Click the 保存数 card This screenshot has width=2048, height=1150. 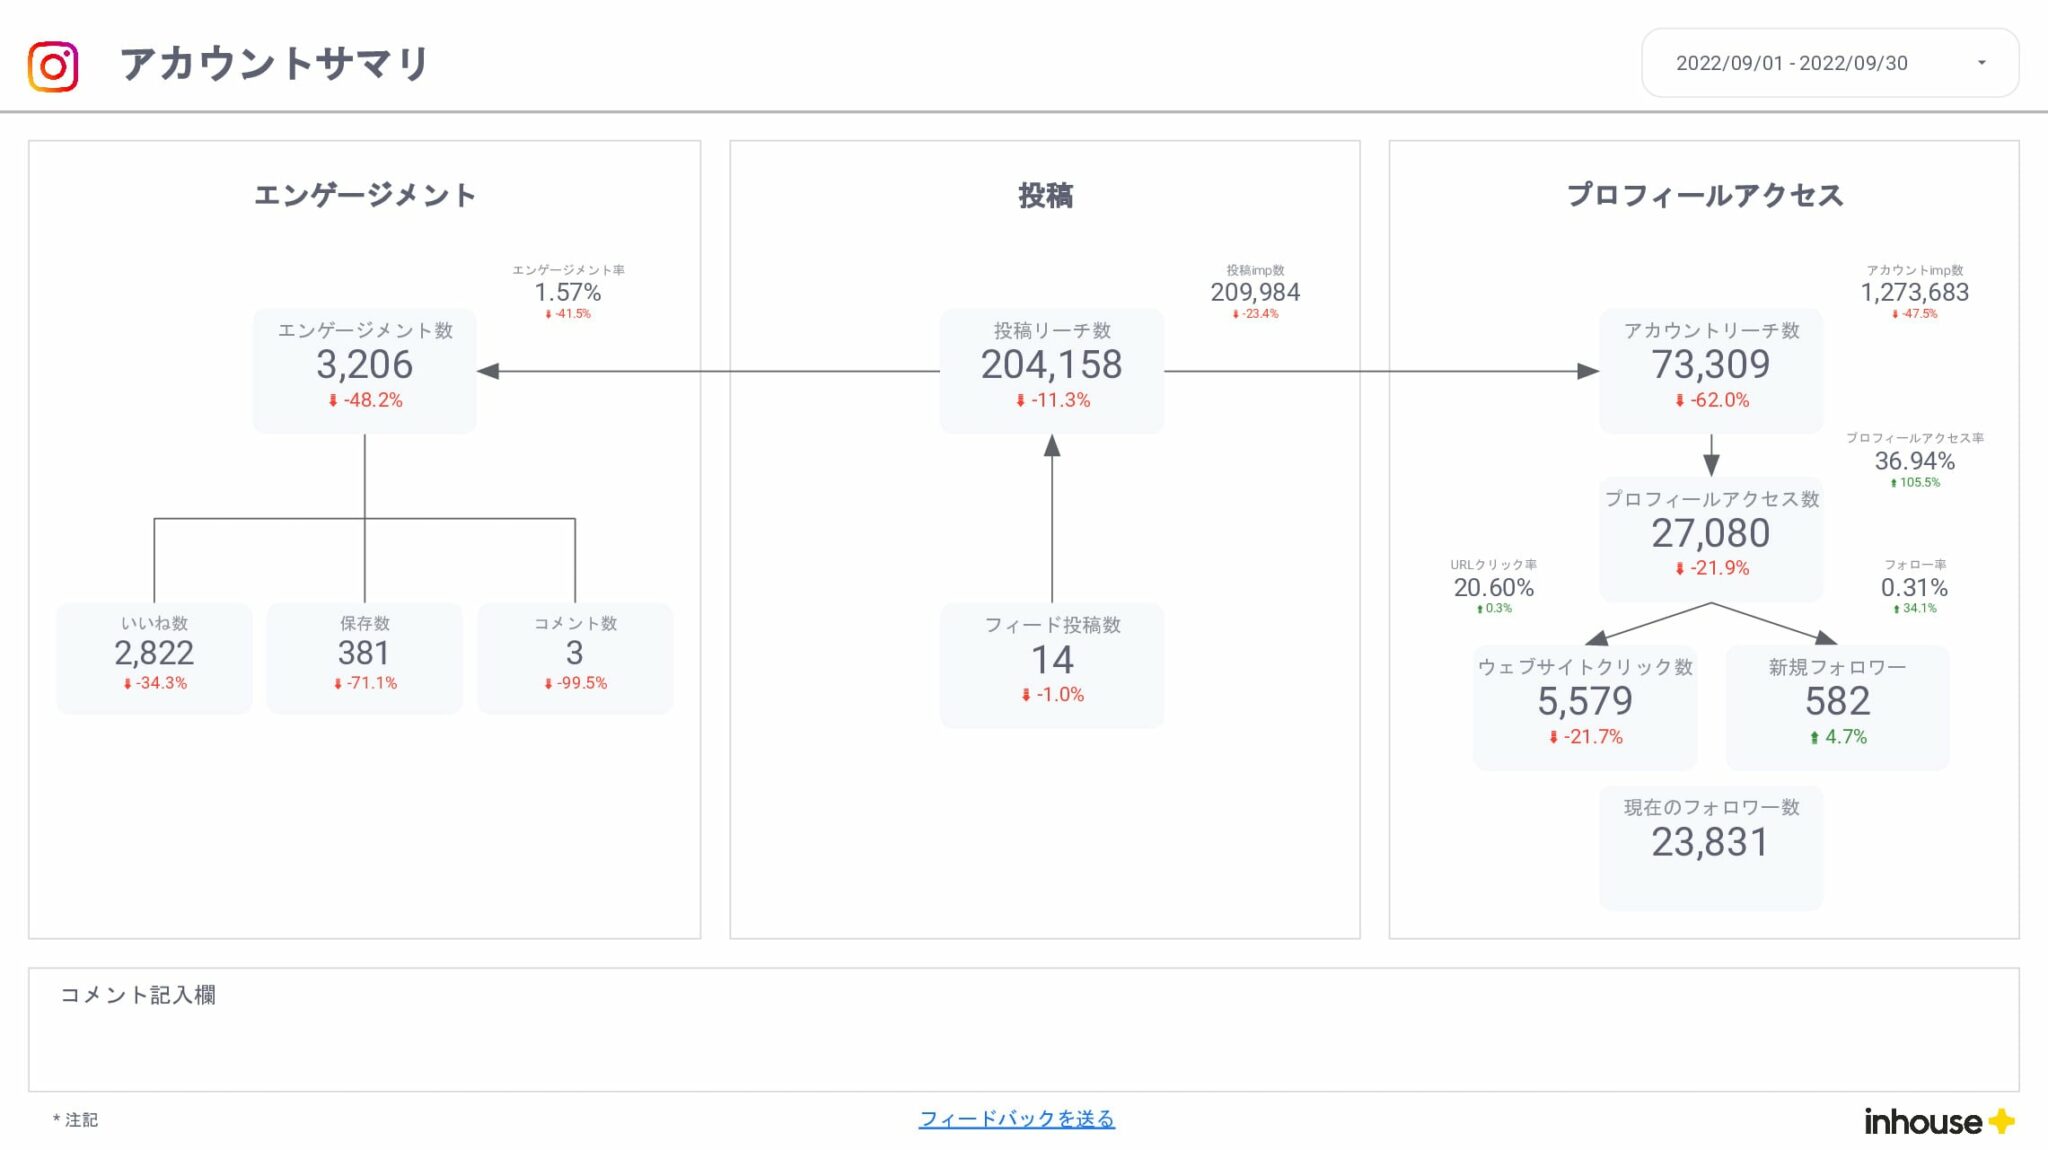(x=364, y=657)
